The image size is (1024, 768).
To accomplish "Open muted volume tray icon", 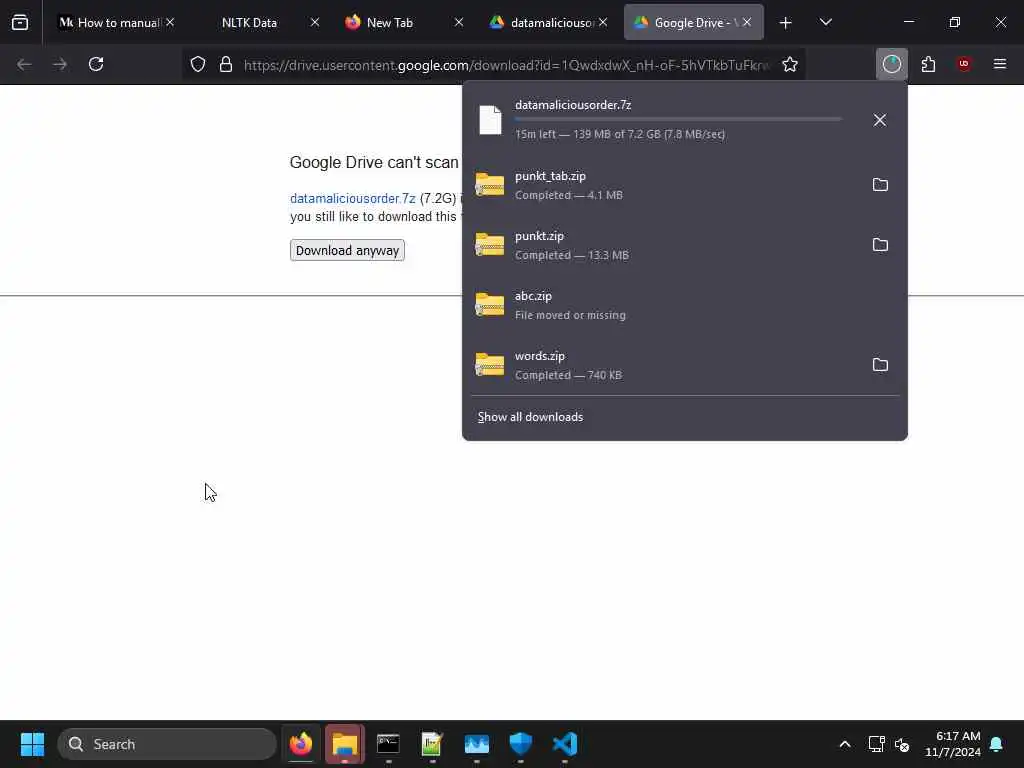I will pos(902,744).
